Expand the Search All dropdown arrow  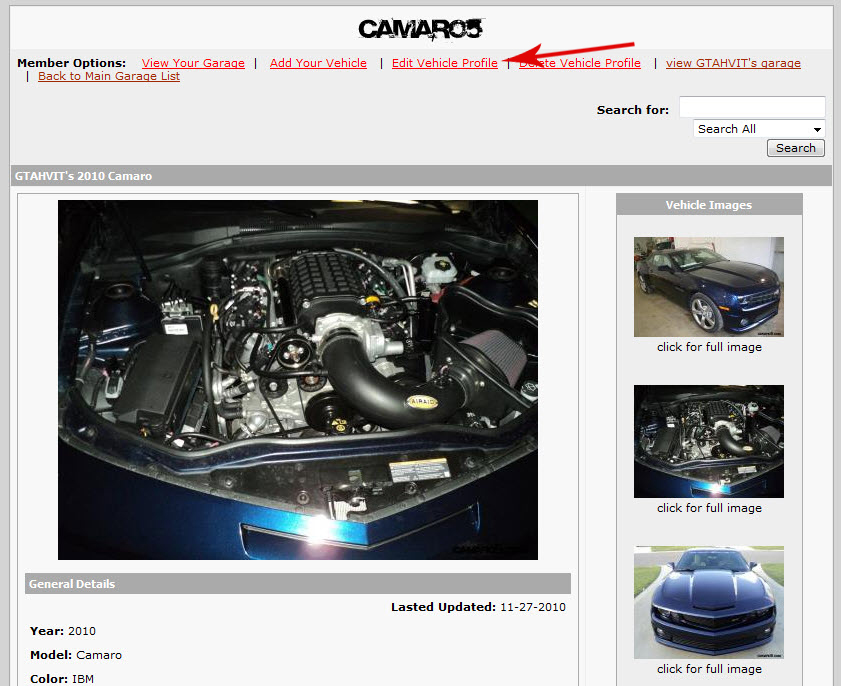817,128
